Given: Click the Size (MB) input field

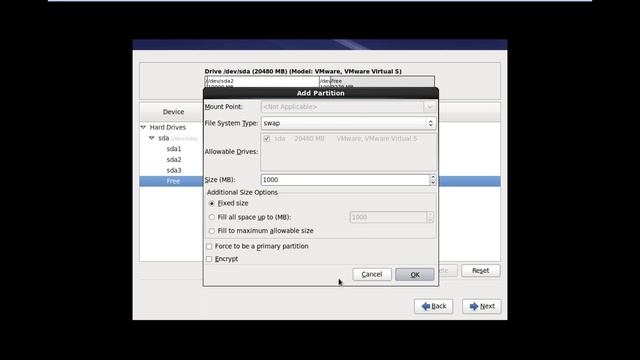Looking at the screenshot, I should pos(345,180).
